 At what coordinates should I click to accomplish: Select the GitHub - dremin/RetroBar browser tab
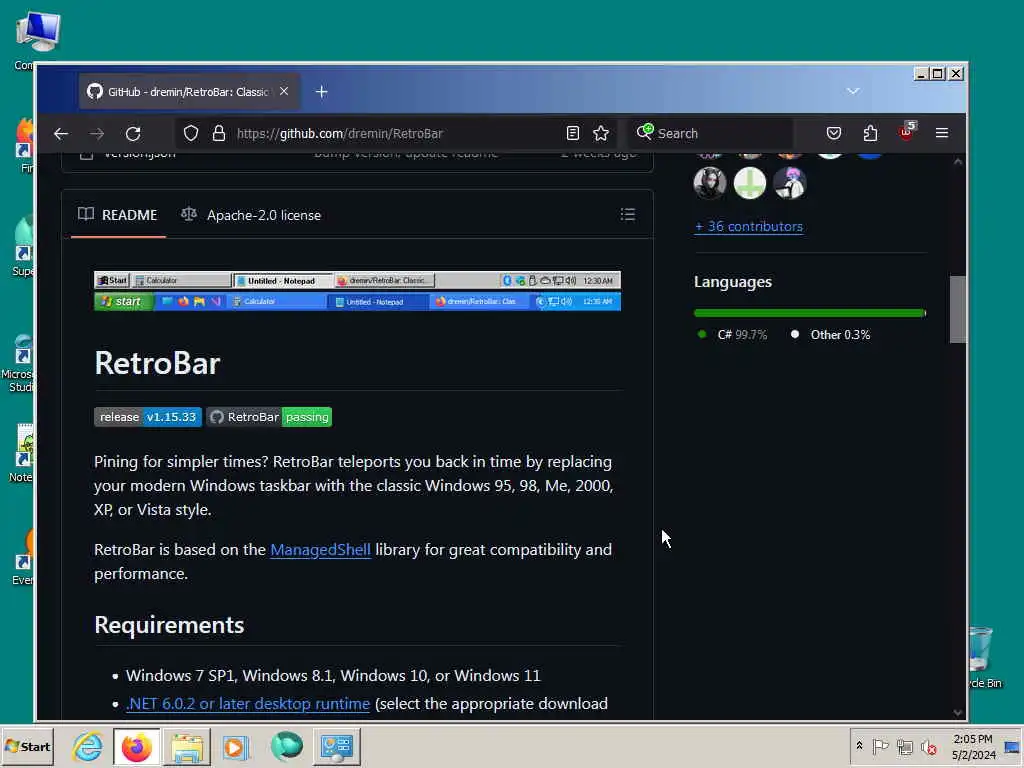pyautogui.click(x=189, y=92)
